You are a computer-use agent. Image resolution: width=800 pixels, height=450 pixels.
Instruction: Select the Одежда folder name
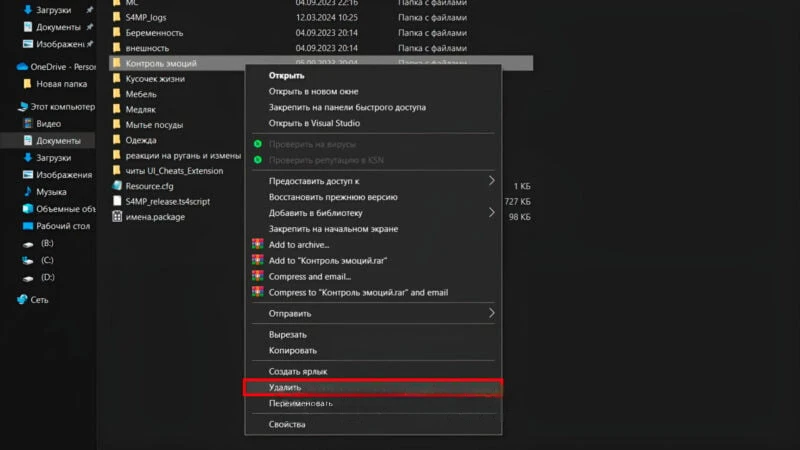coord(141,140)
